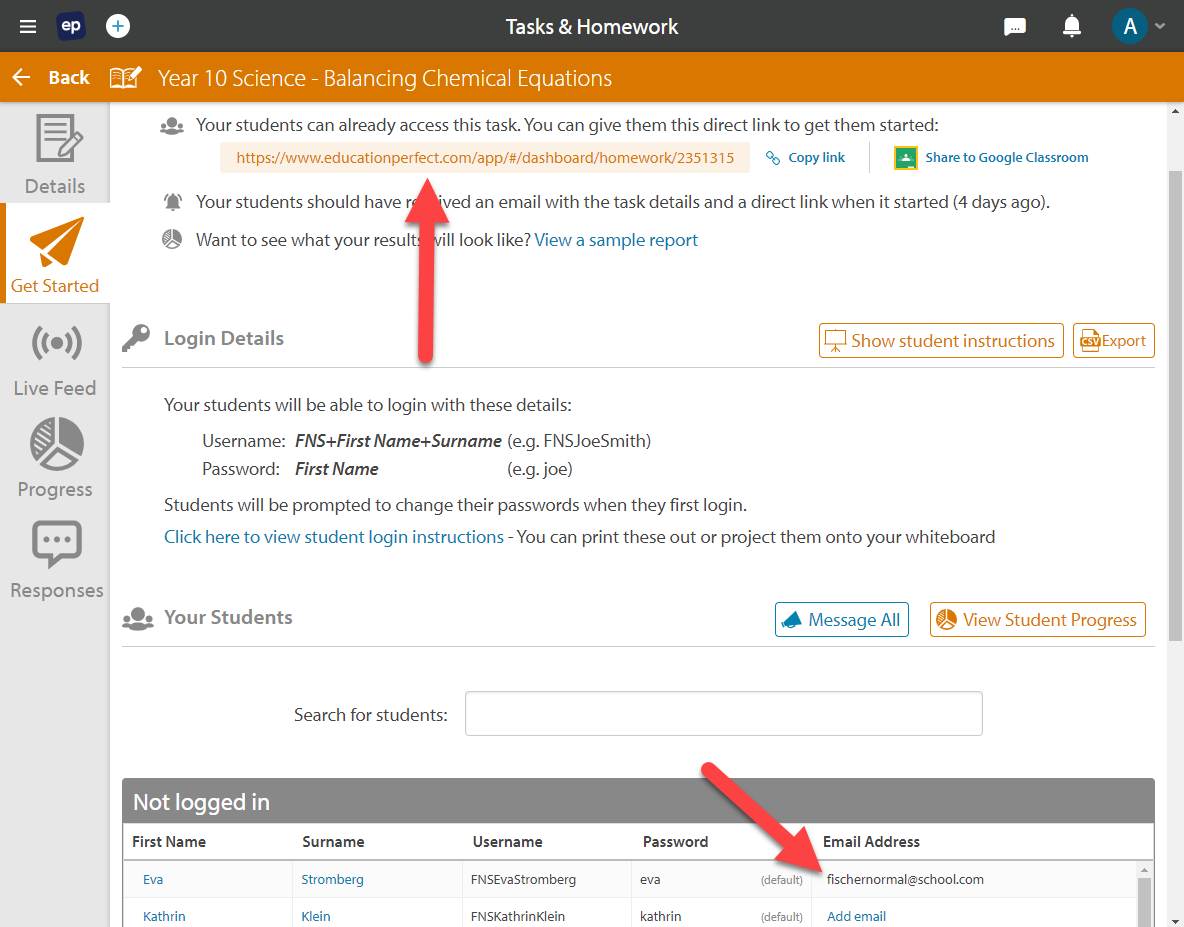Image resolution: width=1184 pixels, height=927 pixels.
Task: View Student Progress
Action: pos(1038,620)
